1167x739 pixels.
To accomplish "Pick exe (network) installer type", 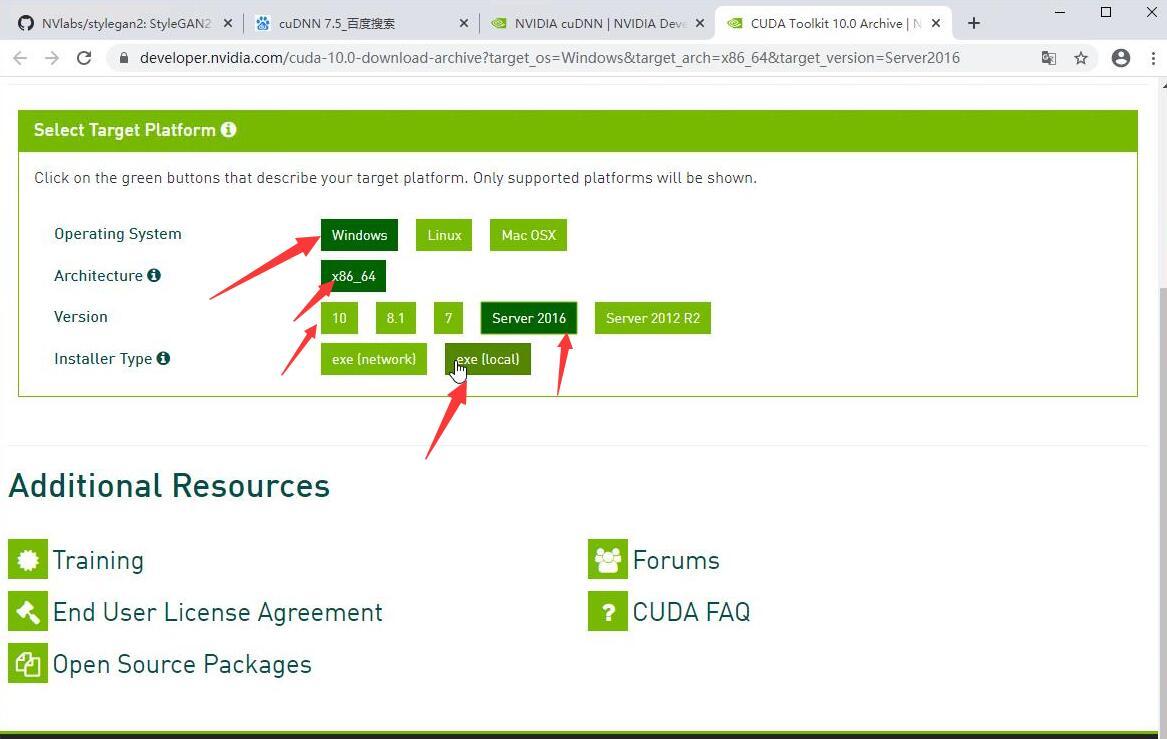I will pos(374,359).
